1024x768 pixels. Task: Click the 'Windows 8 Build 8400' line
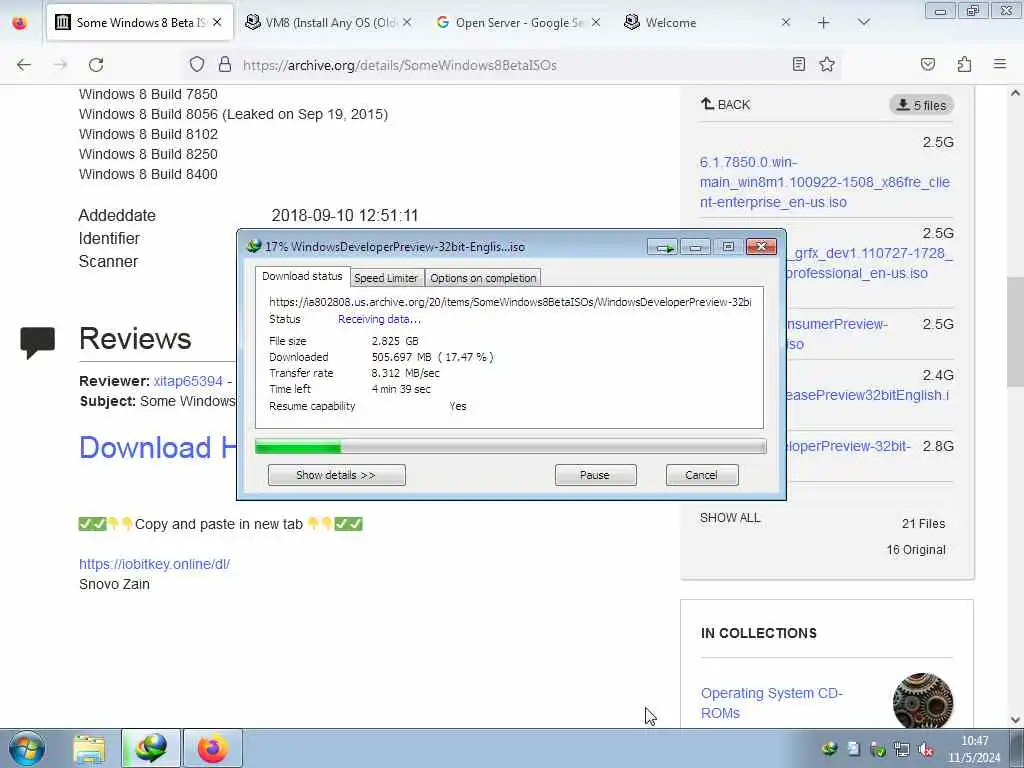148,174
